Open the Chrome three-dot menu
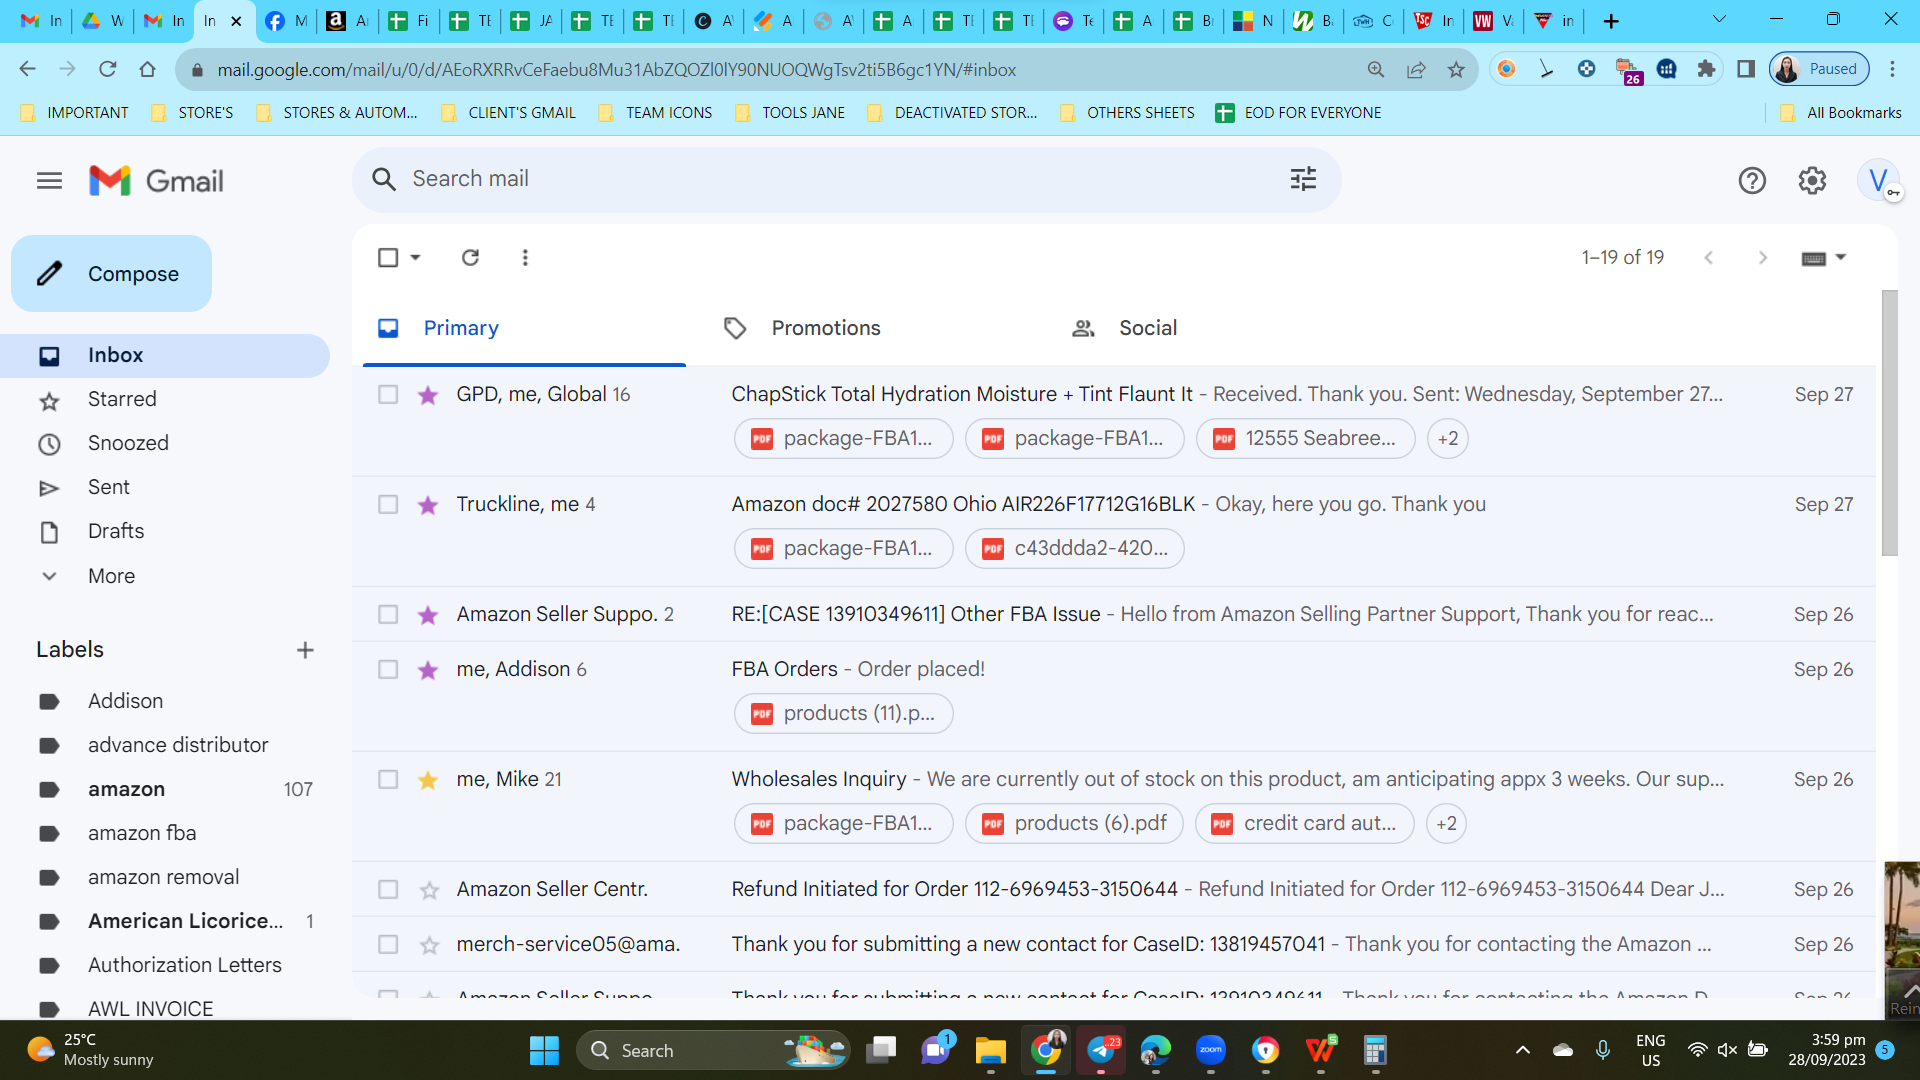Image resolution: width=1920 pixels, height=1080 pixels. click(x=1892, y=69)
